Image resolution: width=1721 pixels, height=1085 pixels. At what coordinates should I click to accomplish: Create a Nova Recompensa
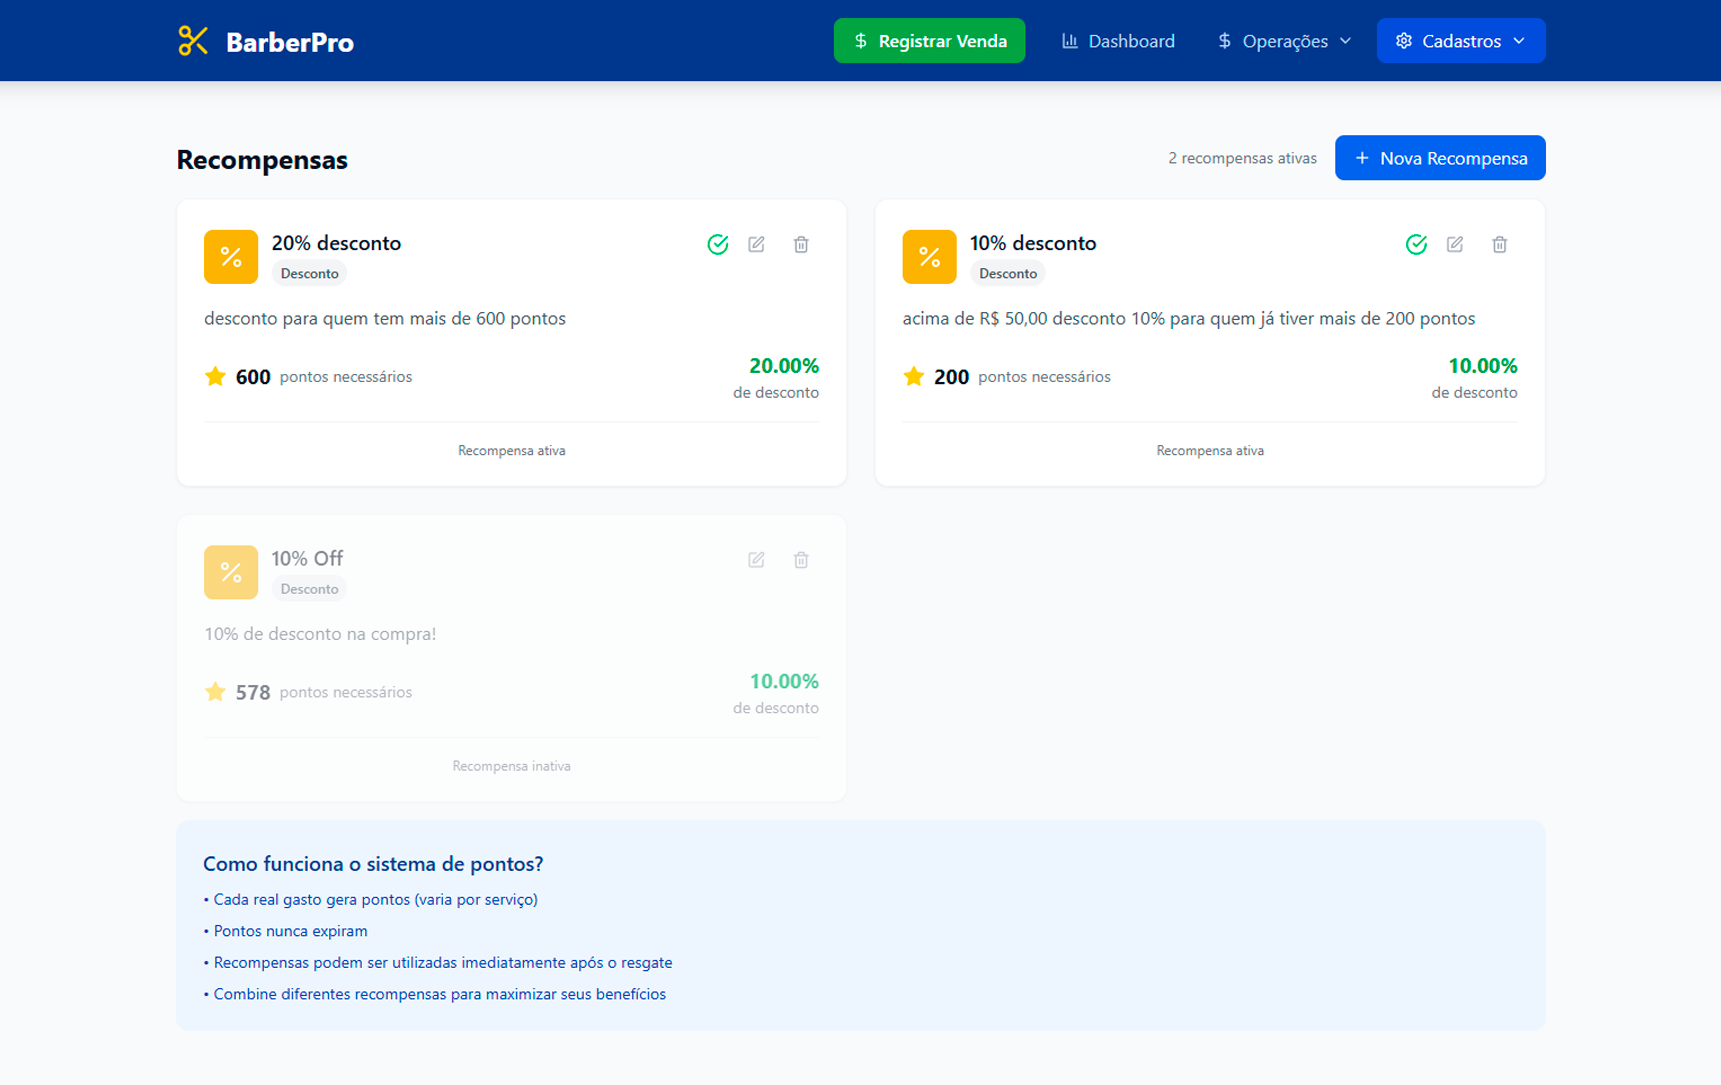[1439, 158]
